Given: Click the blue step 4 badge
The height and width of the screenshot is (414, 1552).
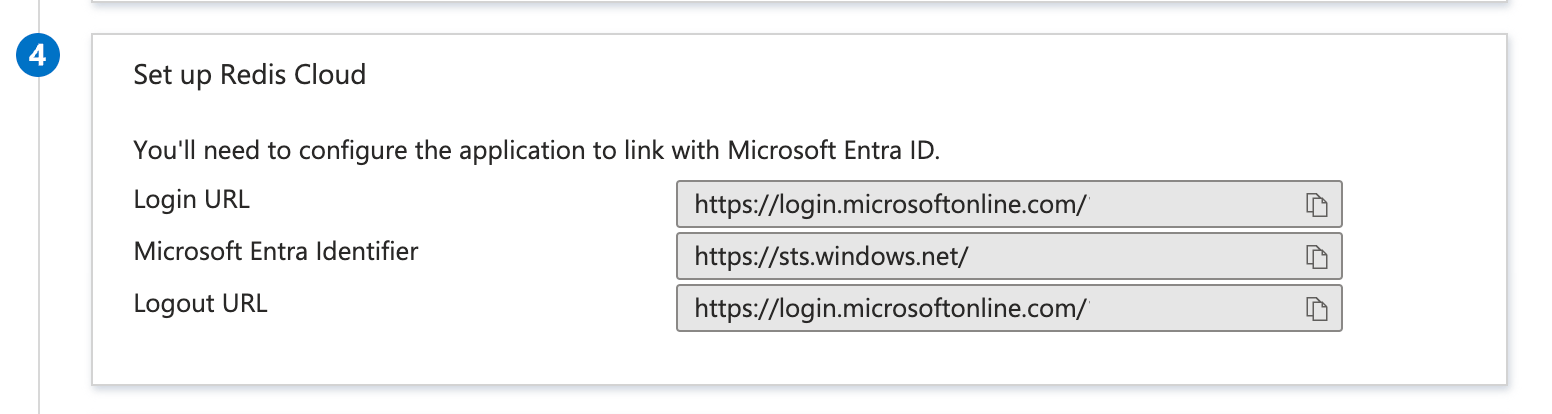Looking at the screenshot, I should (38, 58).
